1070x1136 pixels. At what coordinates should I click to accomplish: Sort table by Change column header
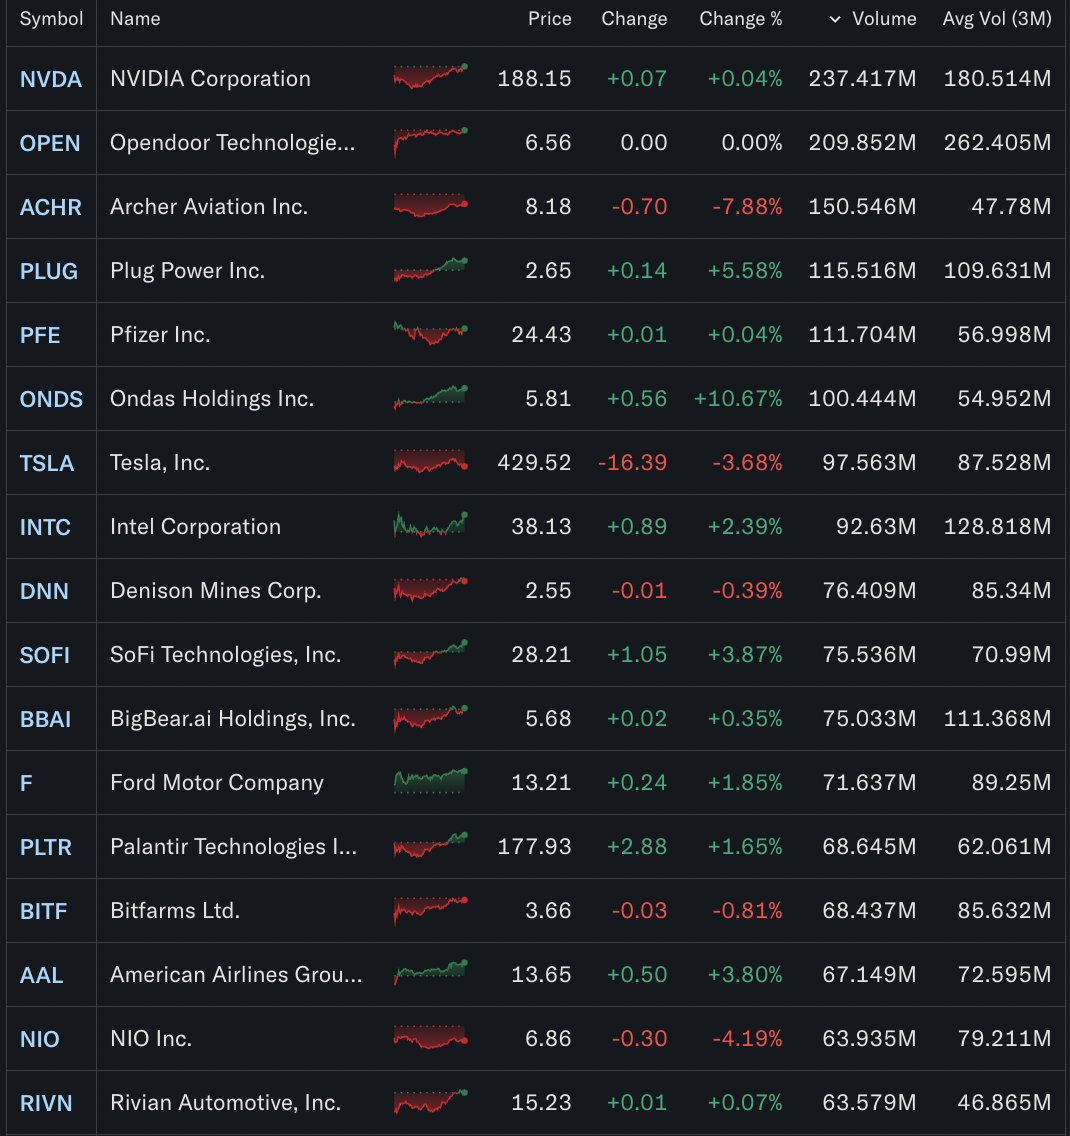pos(634,19)
